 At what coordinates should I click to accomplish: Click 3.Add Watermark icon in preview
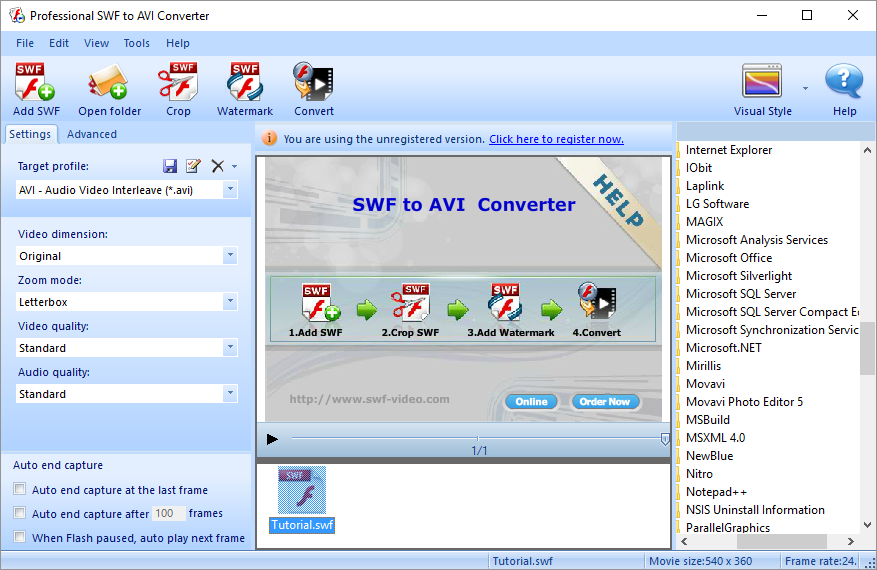[505, 303]
